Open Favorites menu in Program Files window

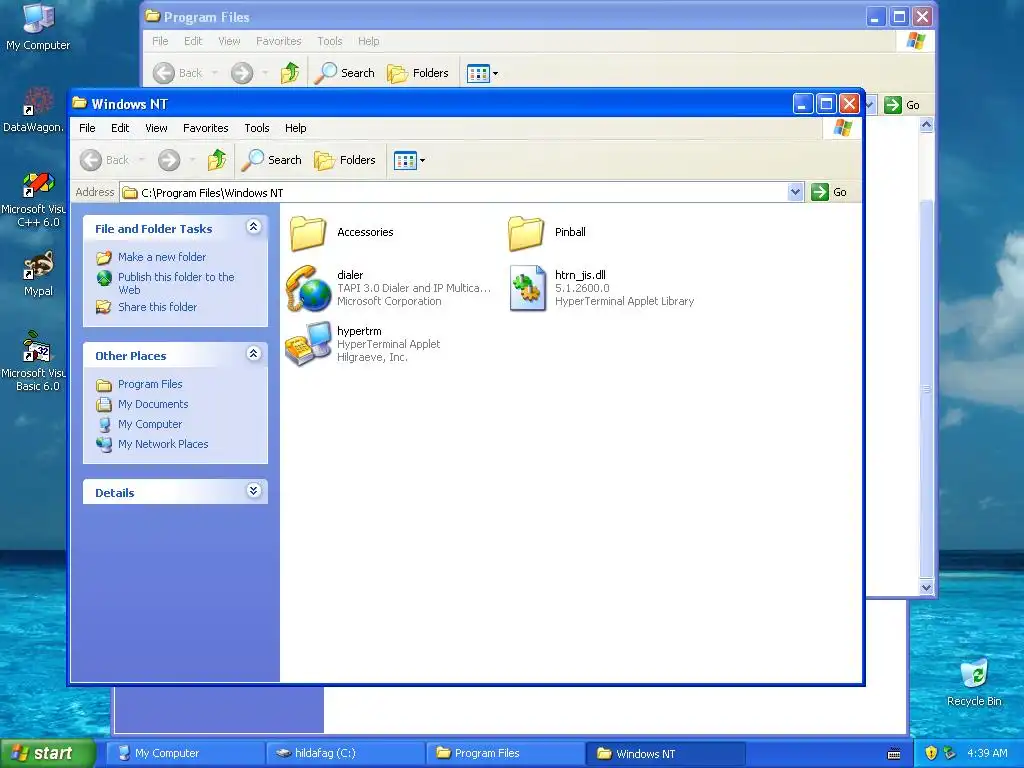(x=279, y=41)
